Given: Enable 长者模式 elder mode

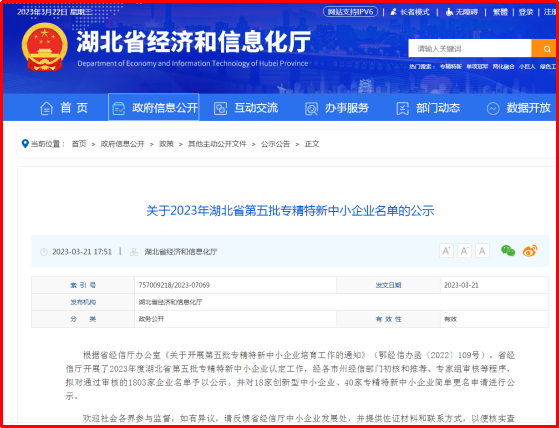Looking at the screenshot, I should 410,12.
